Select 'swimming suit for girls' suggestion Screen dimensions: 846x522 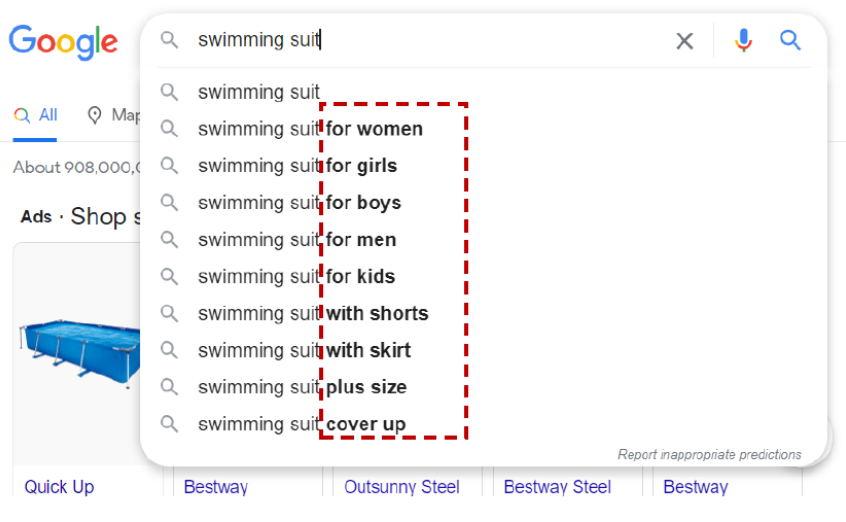pyautogui.click(x=297, y=166)
